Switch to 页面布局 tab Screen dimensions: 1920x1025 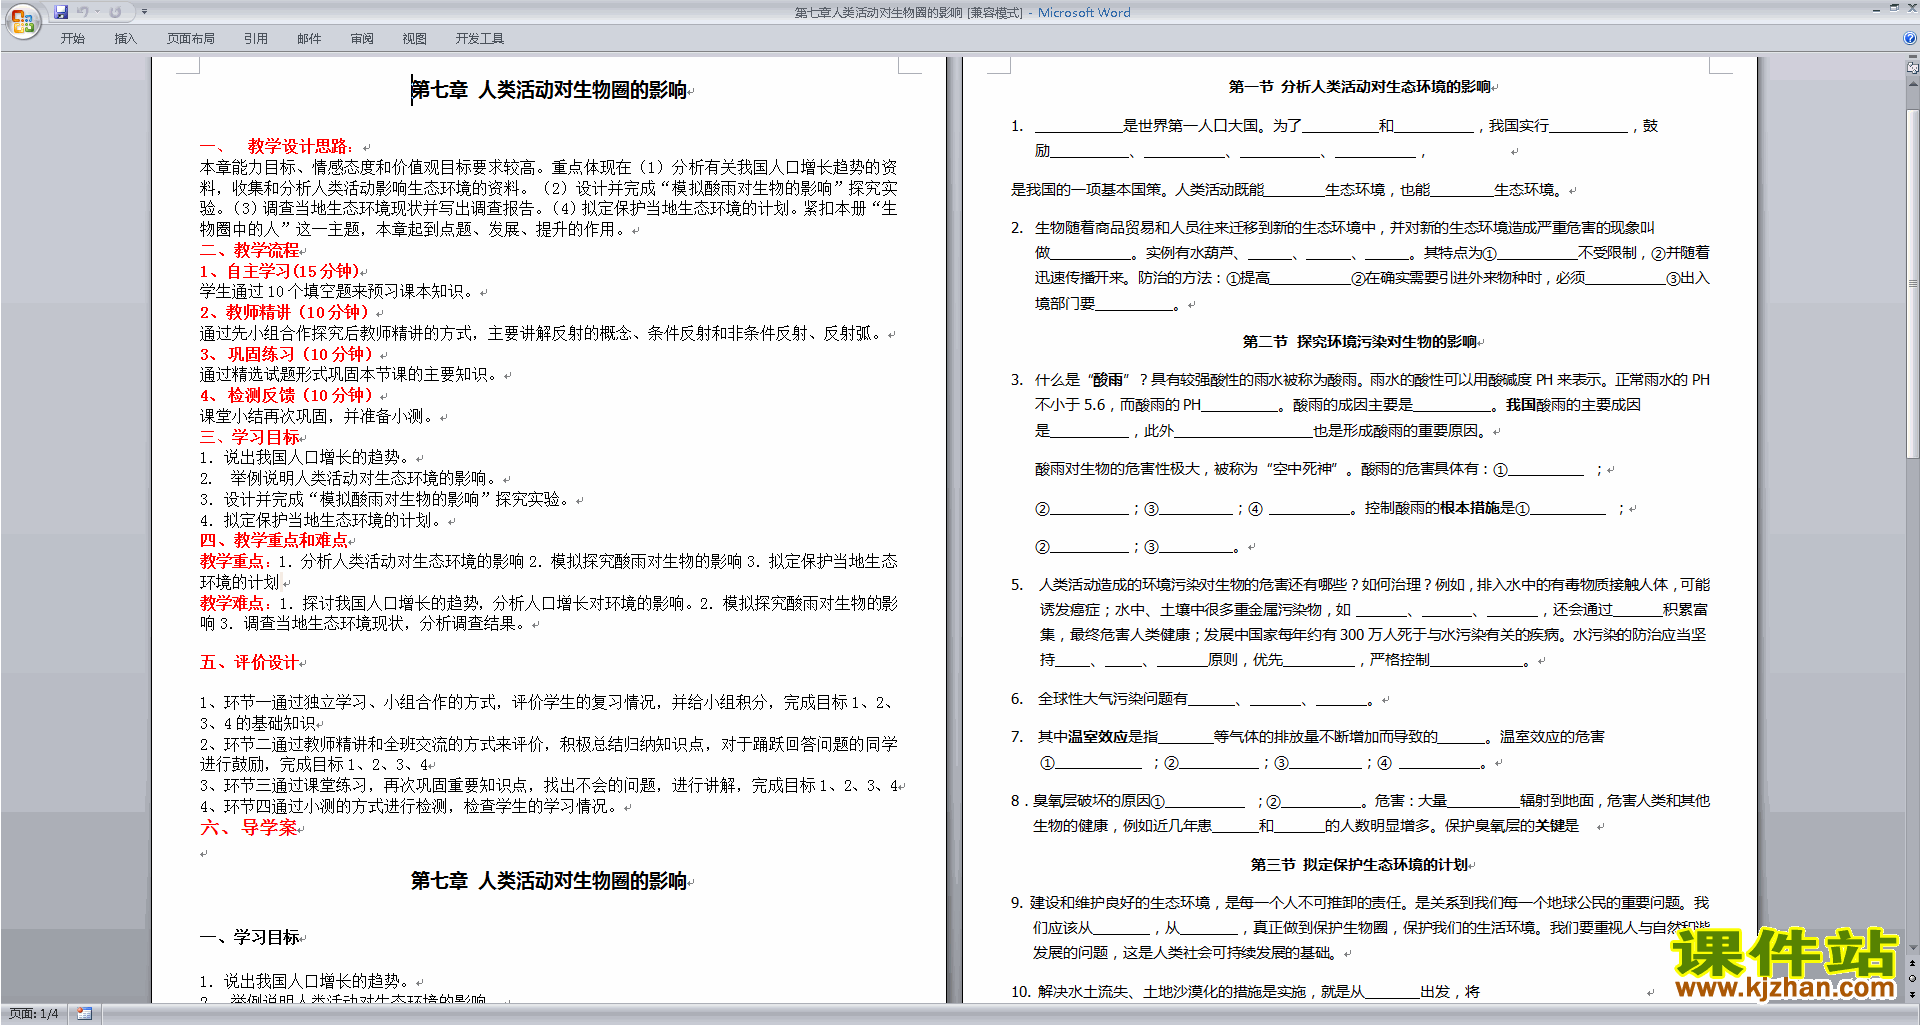pyautogui.click(x=190, y=38)
